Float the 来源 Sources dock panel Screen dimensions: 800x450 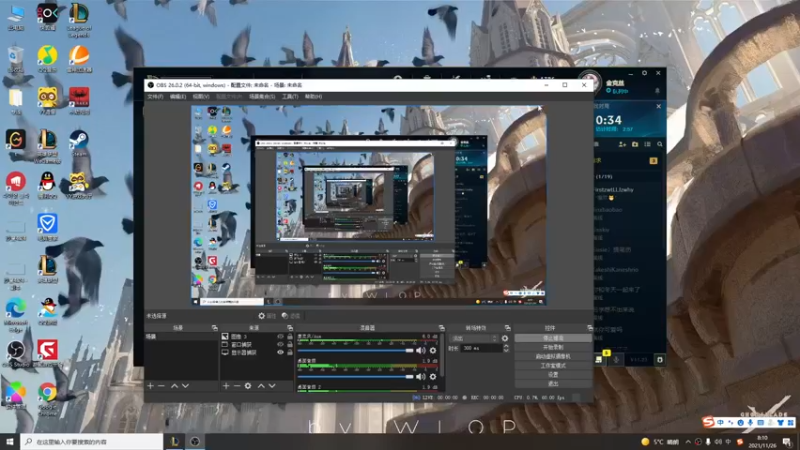coord(290,328)
